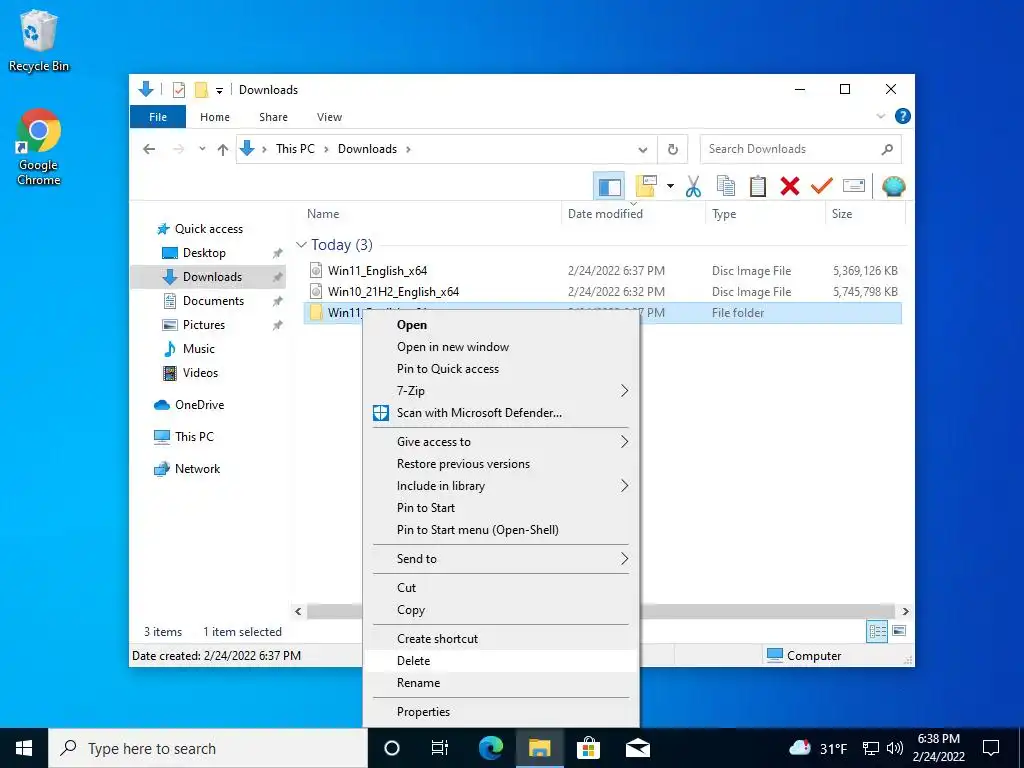This screenshot has height=768, width=1024.
Task: Click the Cortana circle taskbar icon
Action: [x=391, y=748]
